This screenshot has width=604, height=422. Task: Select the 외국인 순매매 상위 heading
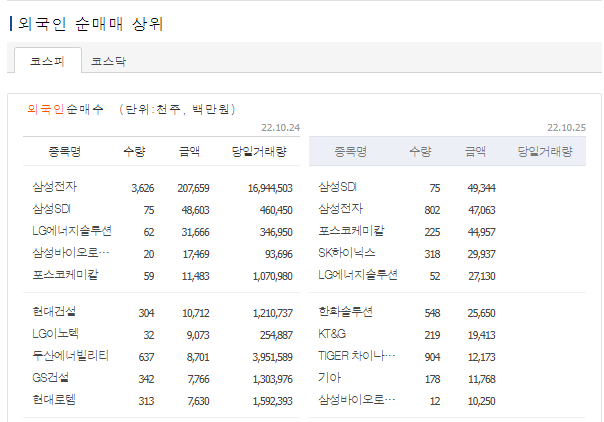coord(91,23)
